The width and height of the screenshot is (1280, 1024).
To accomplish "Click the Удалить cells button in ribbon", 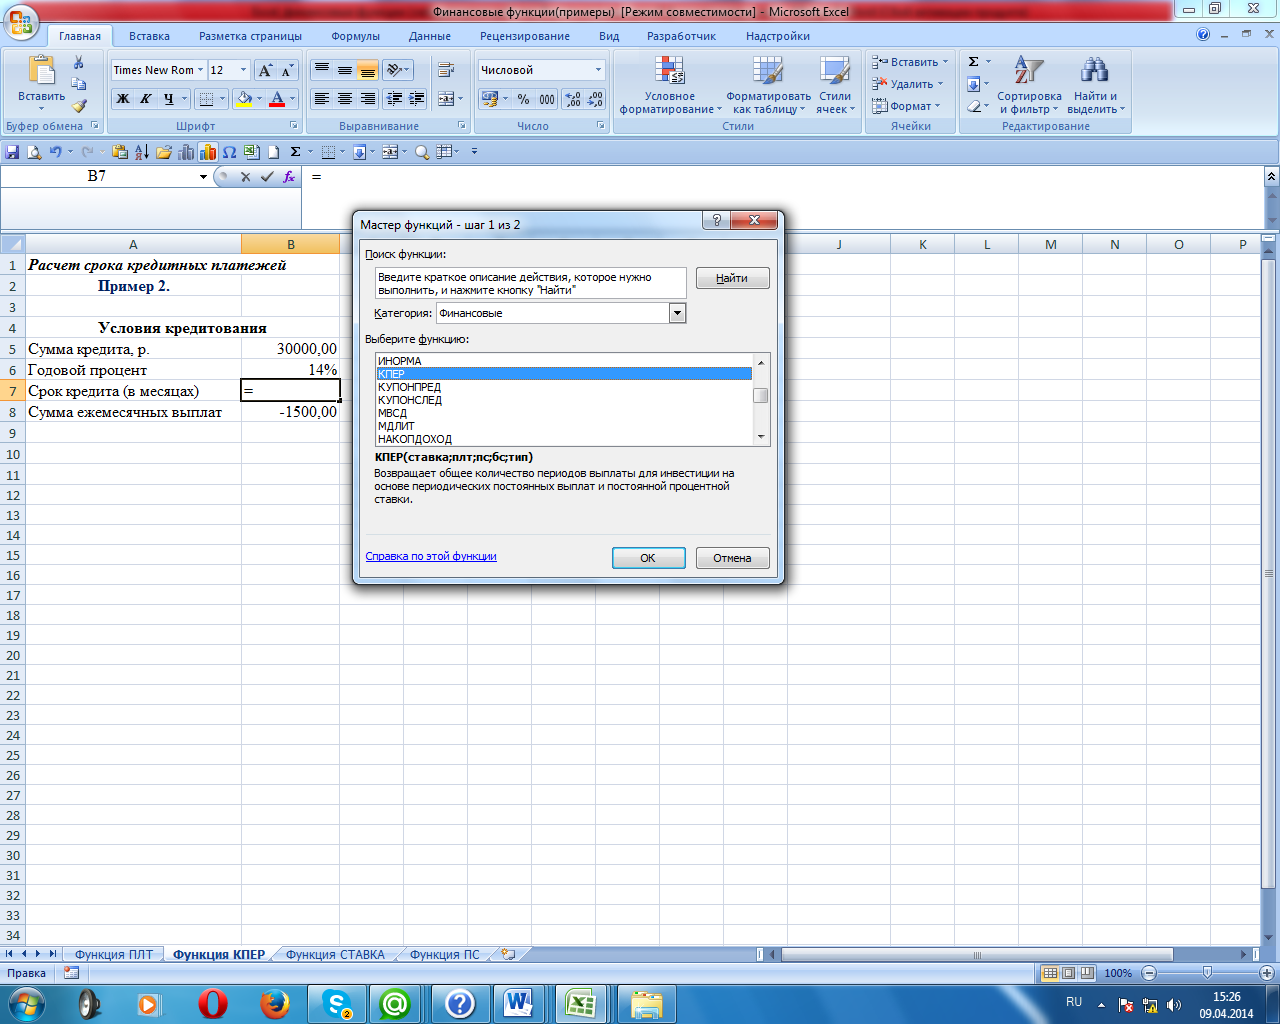I will coord(906,84).
